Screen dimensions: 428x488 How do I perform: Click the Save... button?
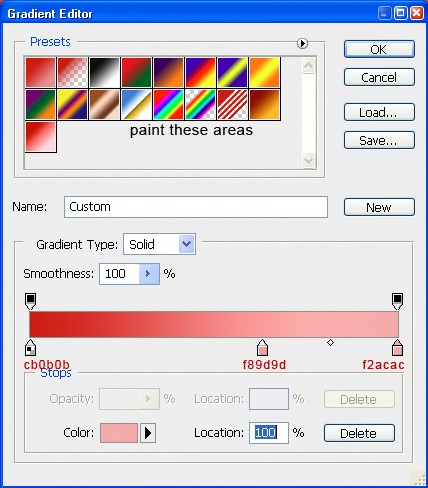click(379, 140)
